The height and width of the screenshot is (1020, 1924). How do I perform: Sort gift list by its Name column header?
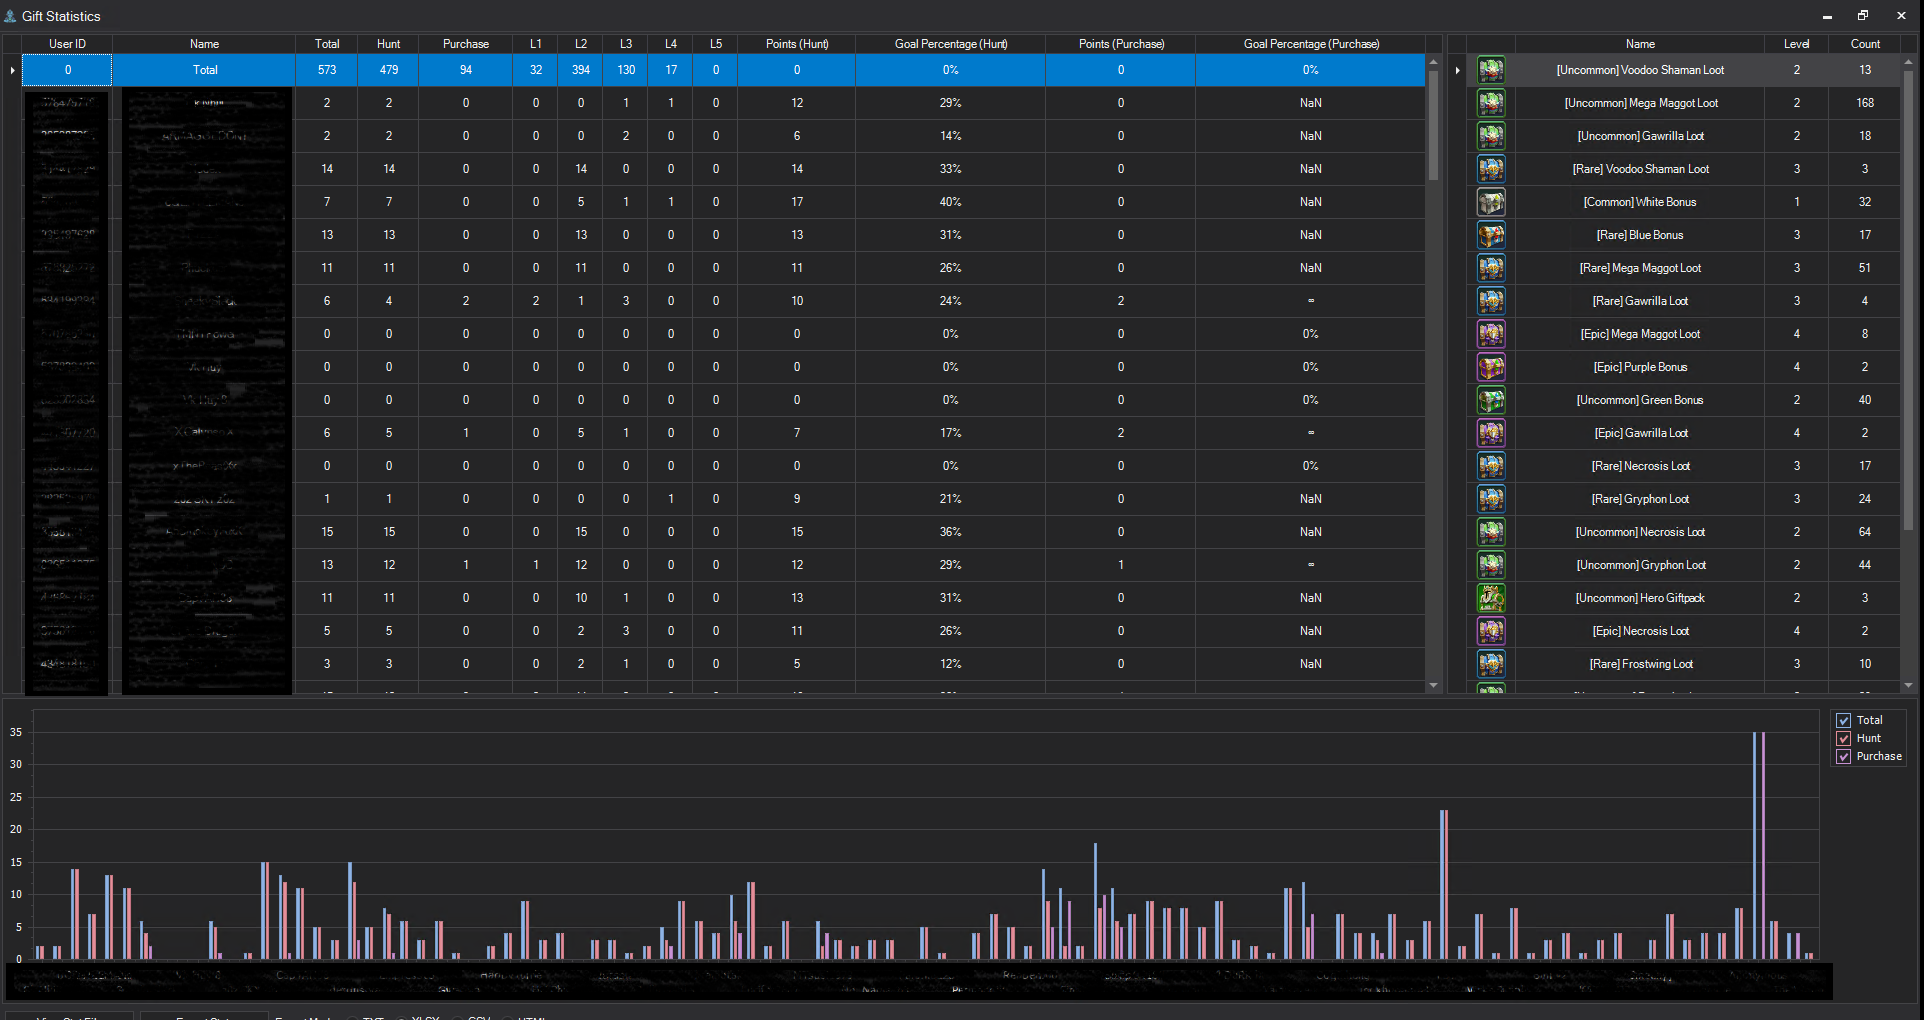[1640, 44]
